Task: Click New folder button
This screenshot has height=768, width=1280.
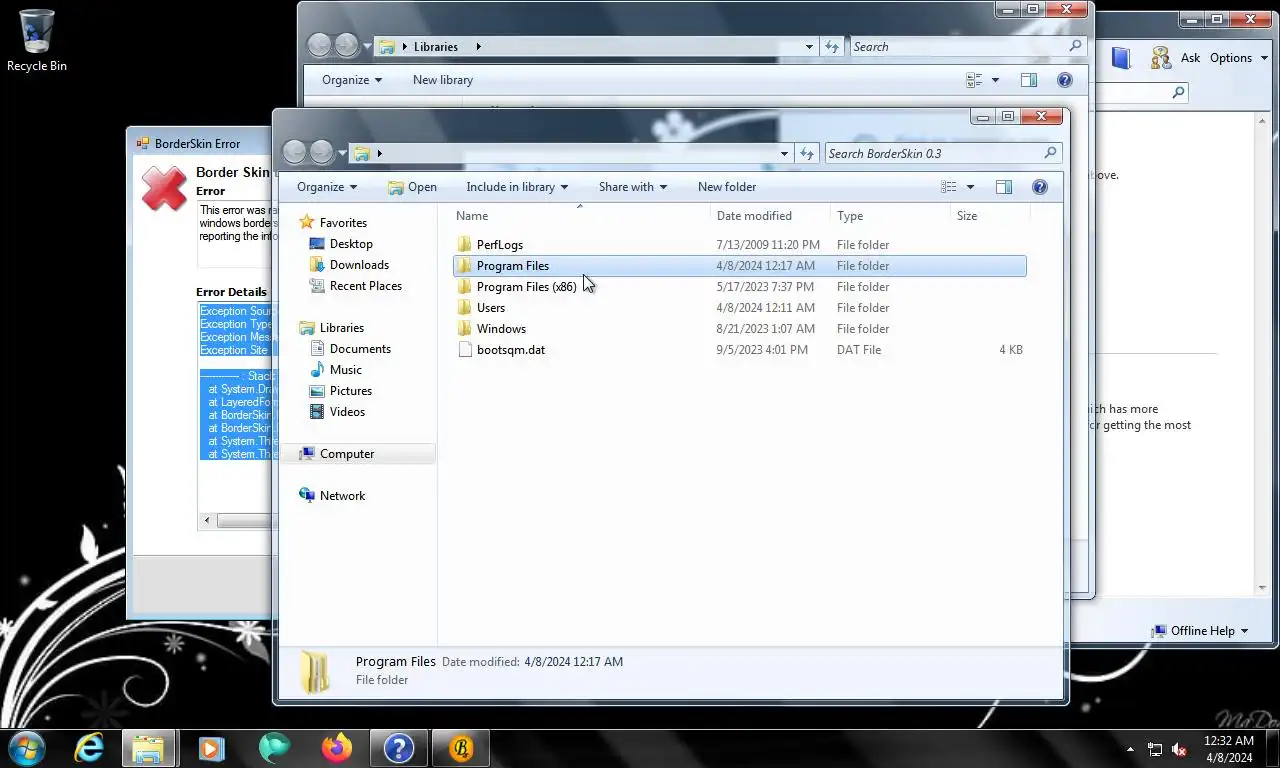Action: 727,187
